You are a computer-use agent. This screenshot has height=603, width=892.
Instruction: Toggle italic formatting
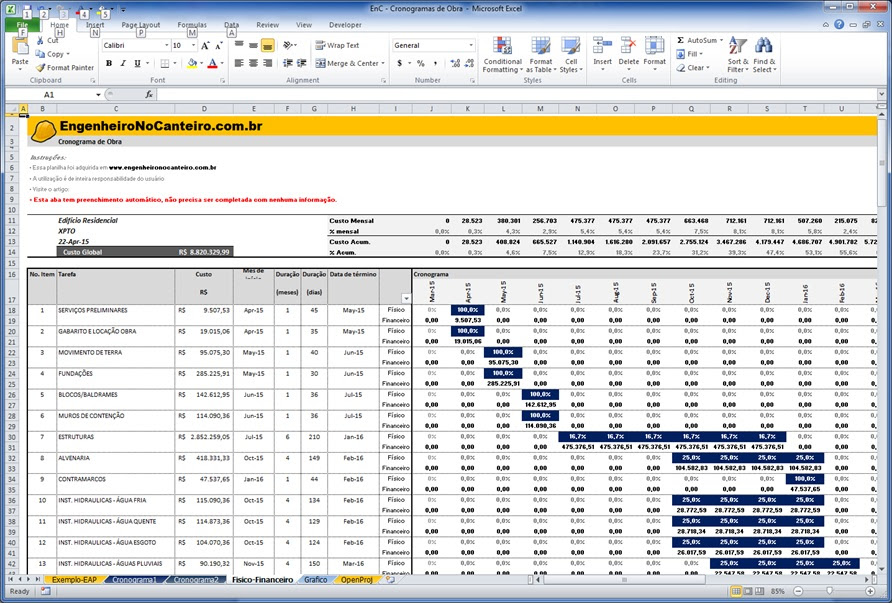coord(123,63)
